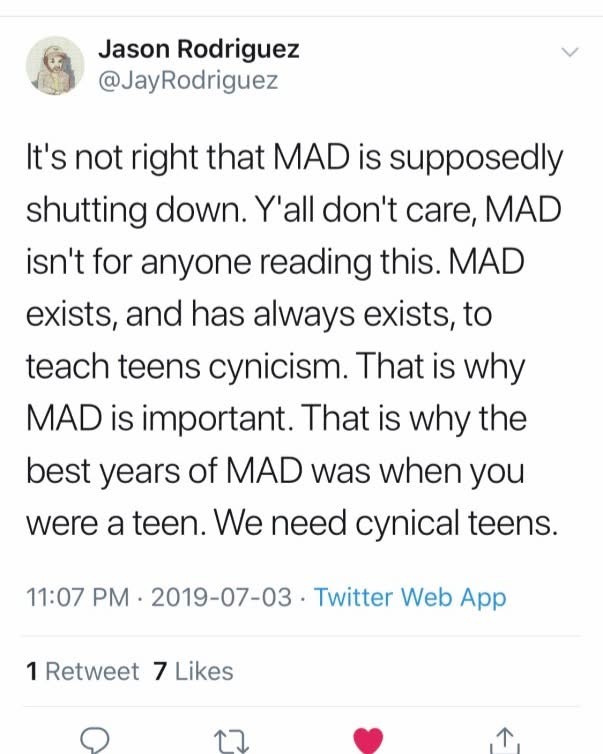Expand the tweet options chevron
The width and height of the screenshot is (603, 754).
[x=570, y=52]
